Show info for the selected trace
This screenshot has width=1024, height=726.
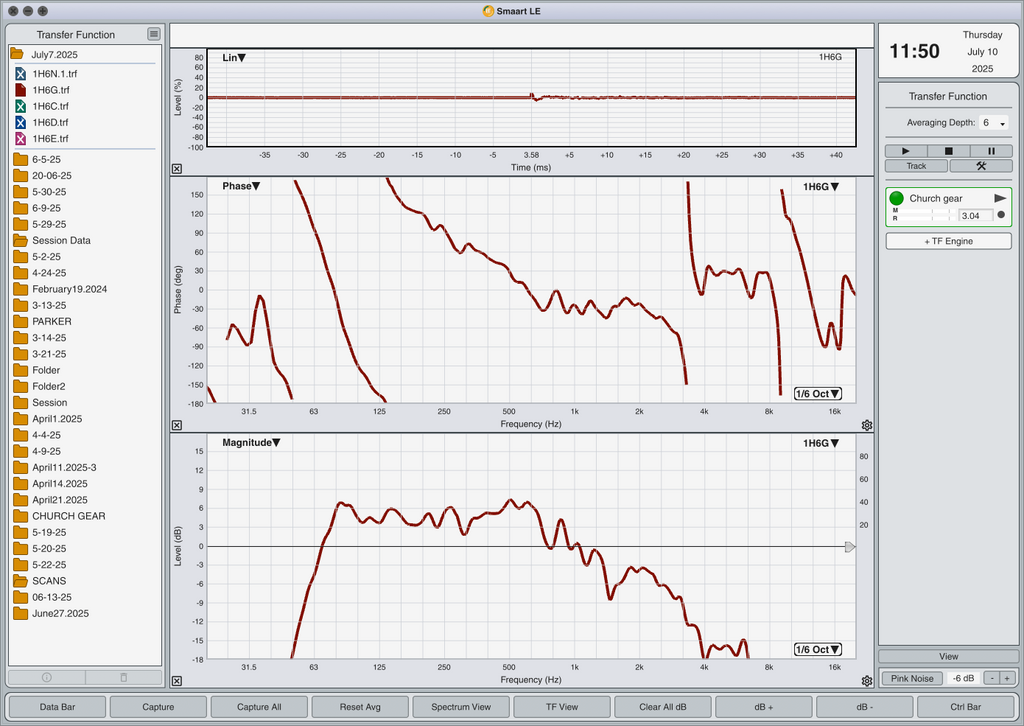tap(46, 677)
